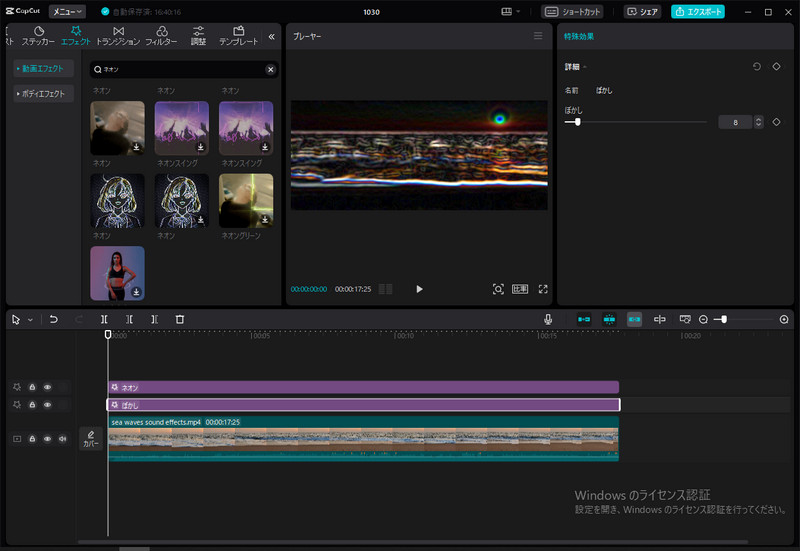Lock the ぼかし effect track
The width and height of the screenshot is (800, 551).
pos(32,405)
